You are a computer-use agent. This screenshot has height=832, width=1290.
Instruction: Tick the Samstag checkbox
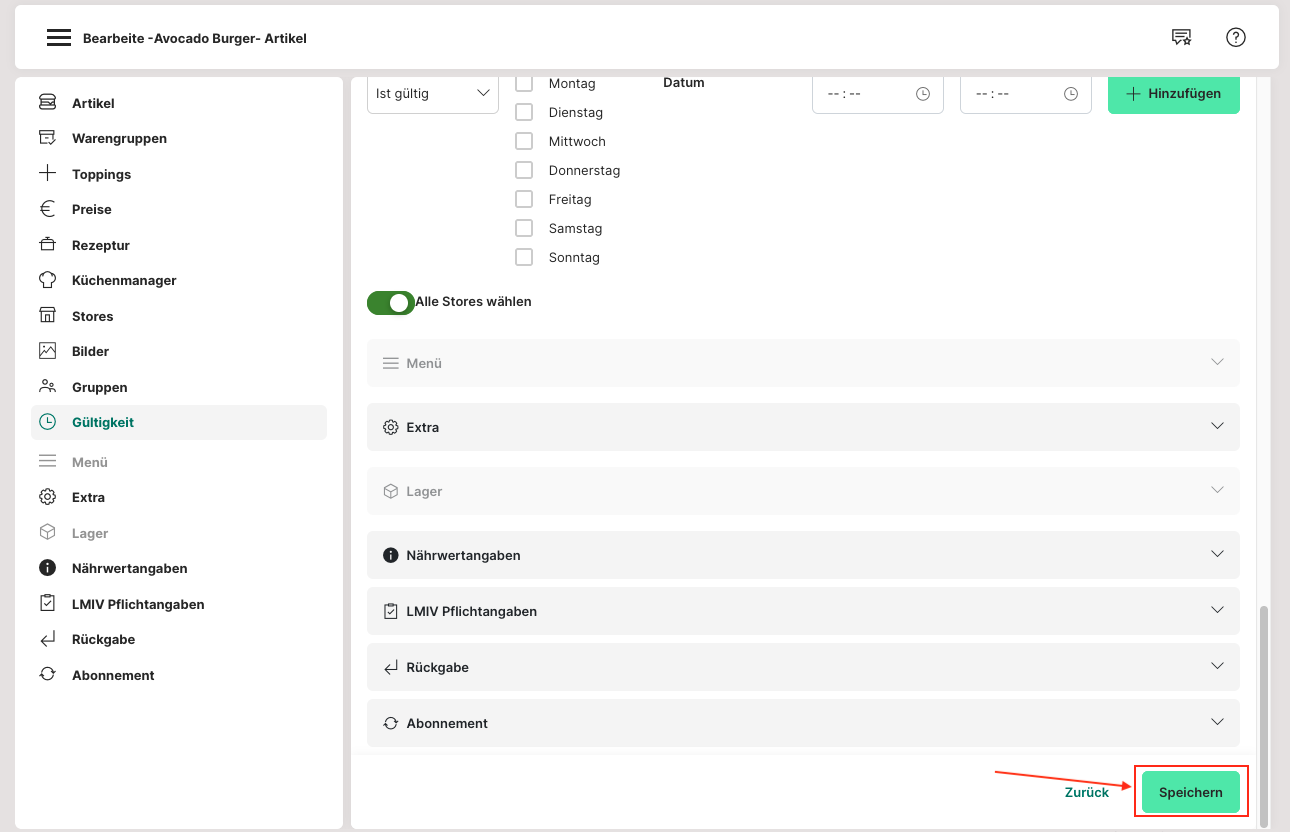pos(524,228)
